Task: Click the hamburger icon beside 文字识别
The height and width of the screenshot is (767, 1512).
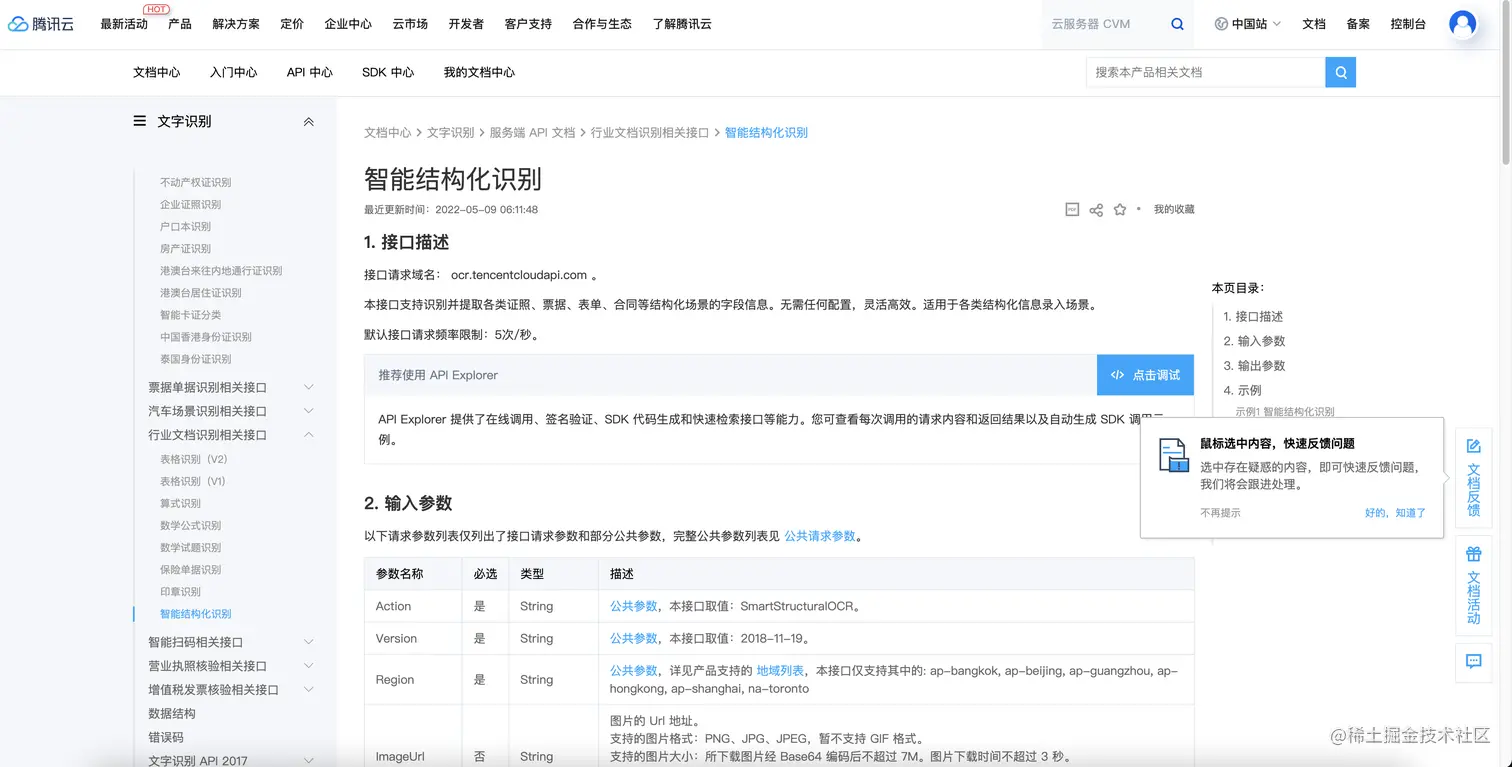Action: 140,121
